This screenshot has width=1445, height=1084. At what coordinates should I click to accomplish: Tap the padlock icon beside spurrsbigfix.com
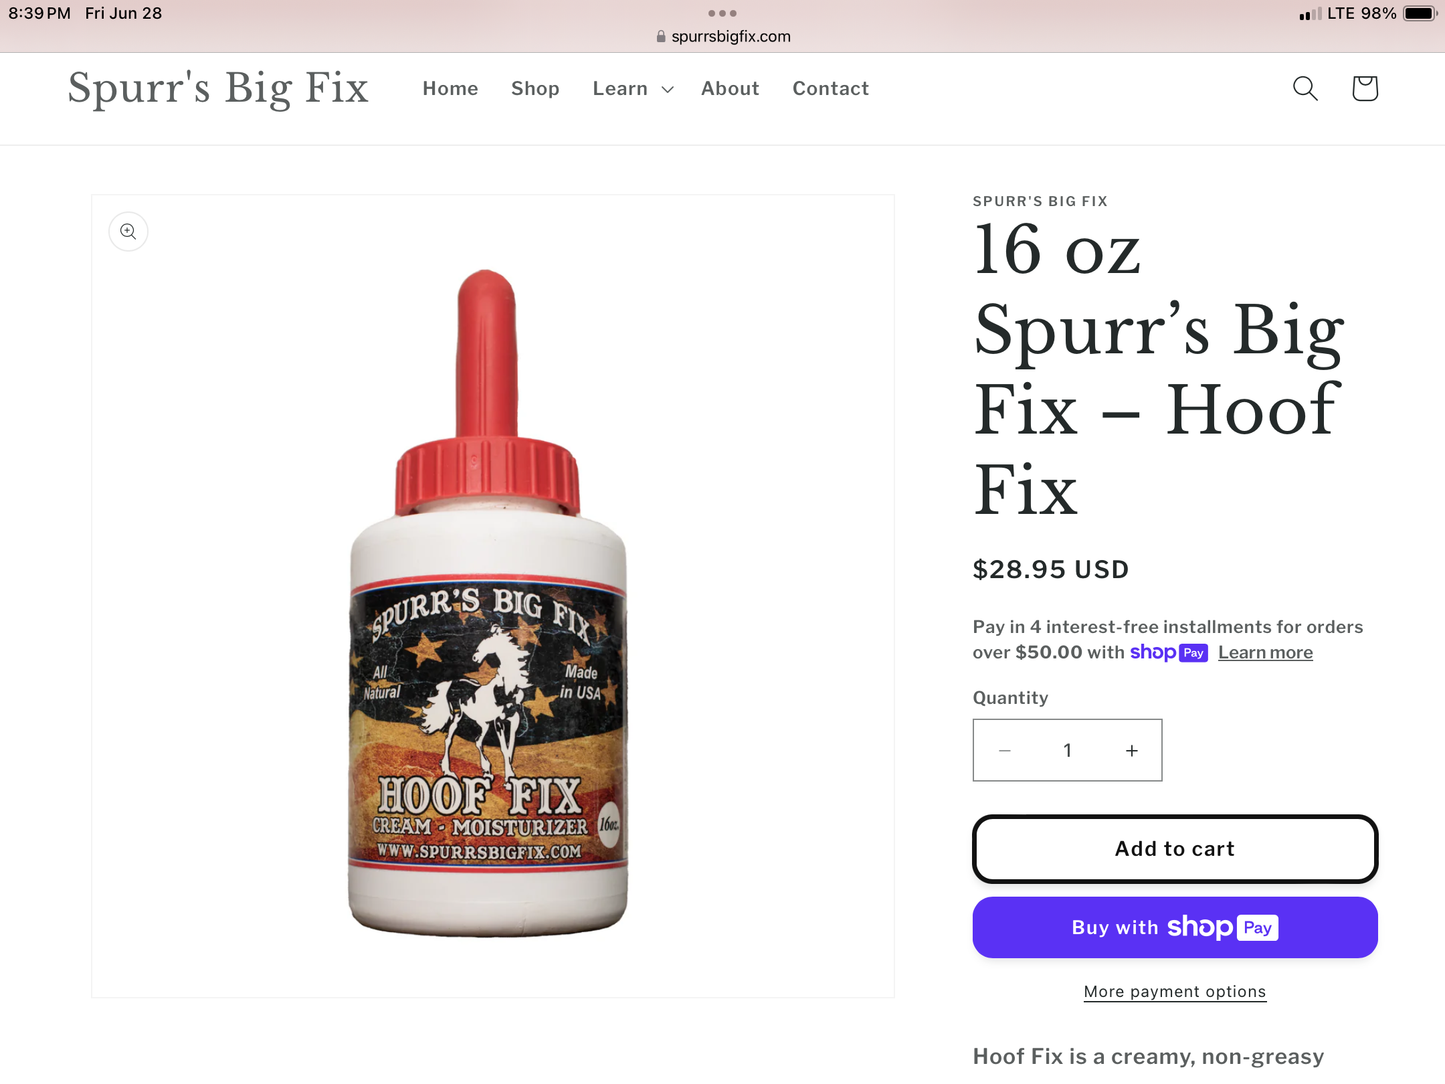(661, 37)
